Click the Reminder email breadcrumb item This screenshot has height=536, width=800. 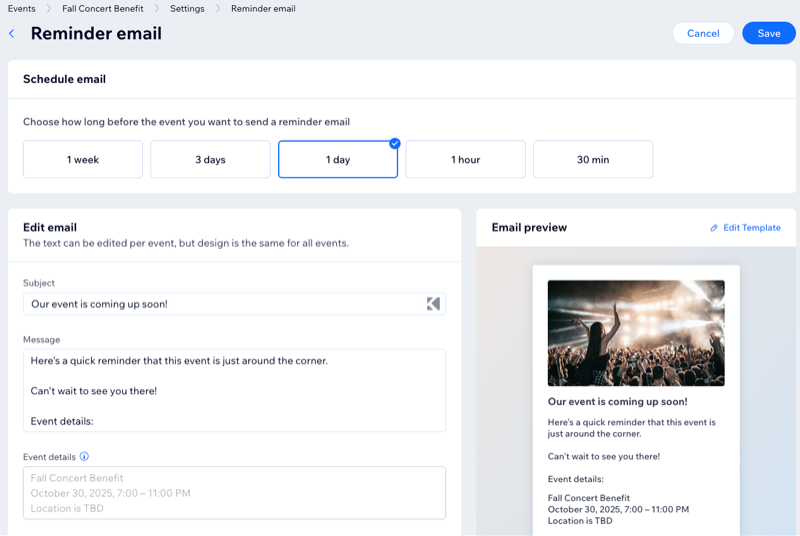(263, 9)
